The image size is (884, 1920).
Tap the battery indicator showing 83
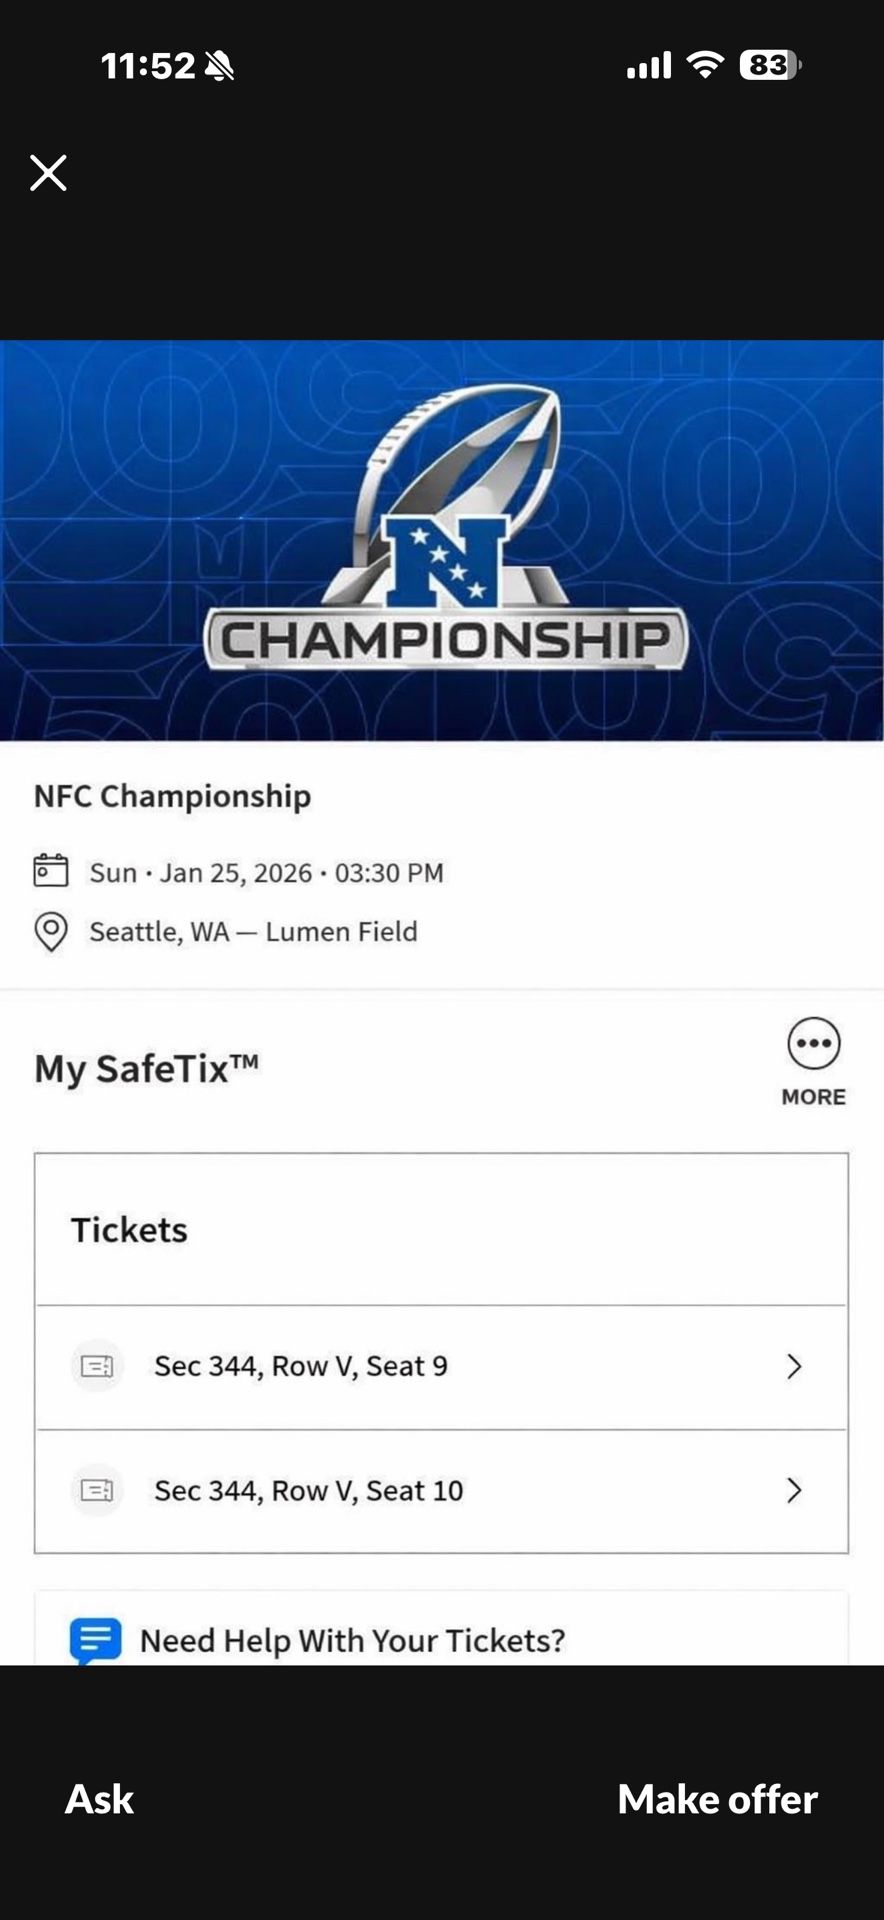coord(770,64)
